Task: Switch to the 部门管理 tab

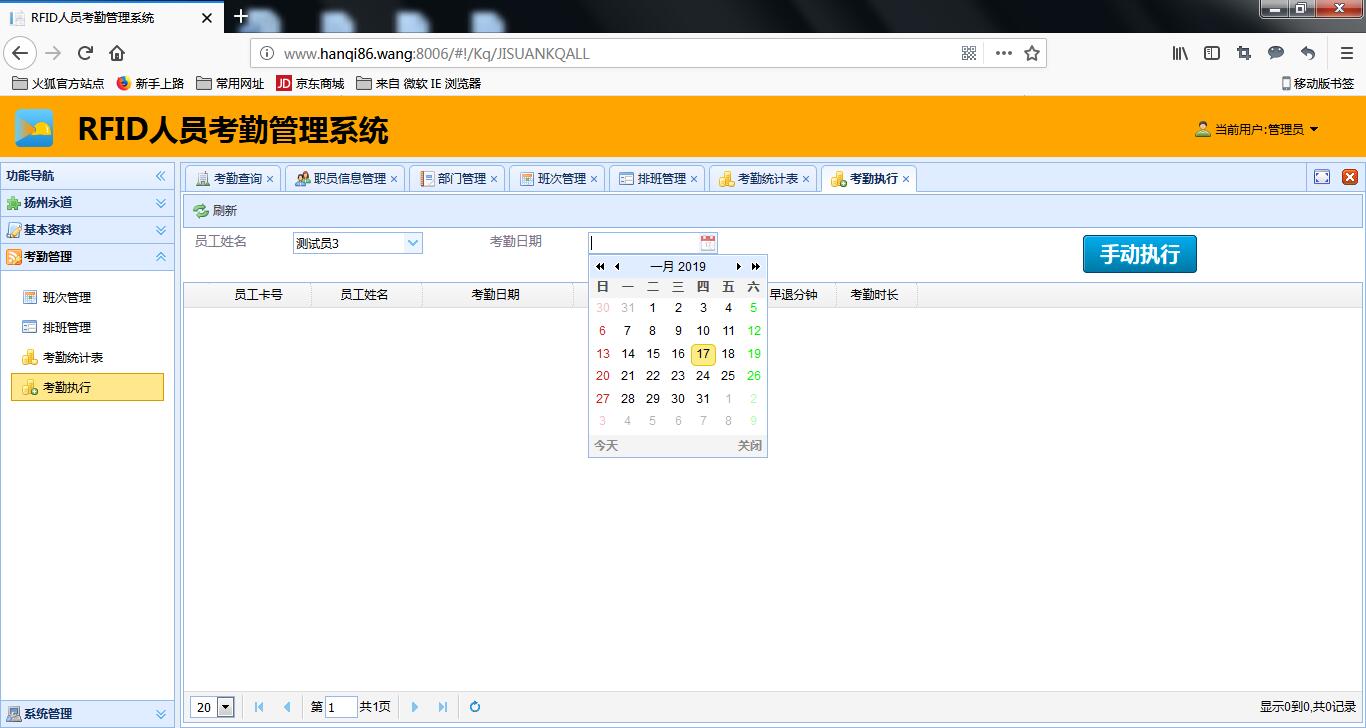Action: coord(461,179)
